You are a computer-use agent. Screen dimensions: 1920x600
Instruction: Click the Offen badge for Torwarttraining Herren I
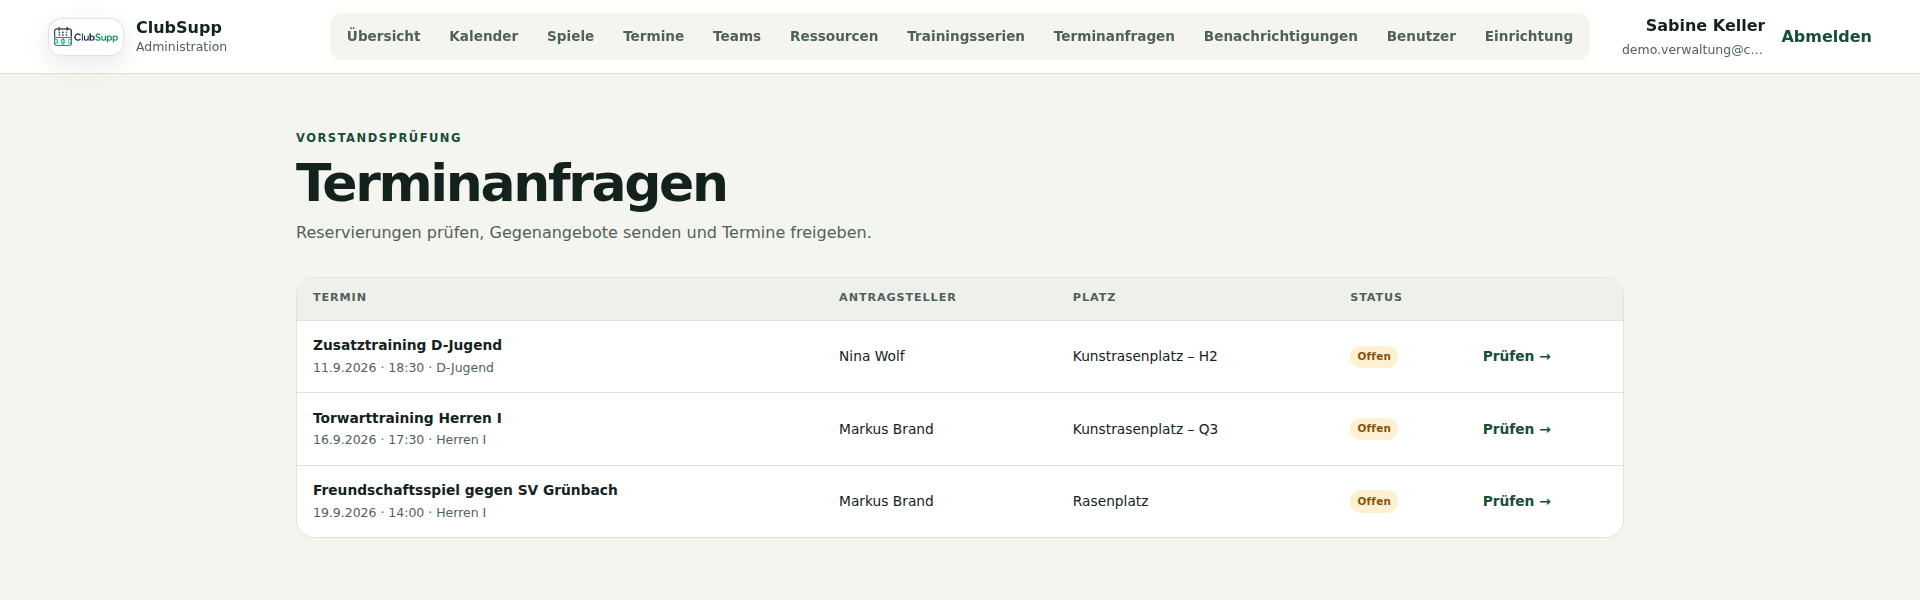click(x=1374, y=428)
